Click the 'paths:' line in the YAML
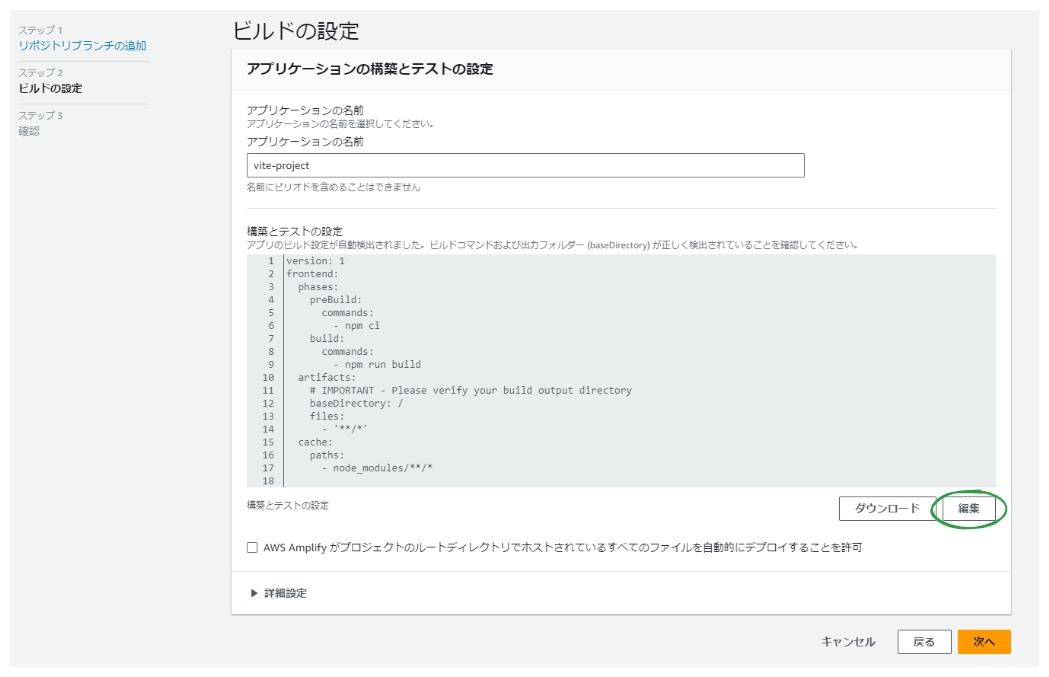The width and height of the screenshot is (1049, 677). [x=327, y=455]
